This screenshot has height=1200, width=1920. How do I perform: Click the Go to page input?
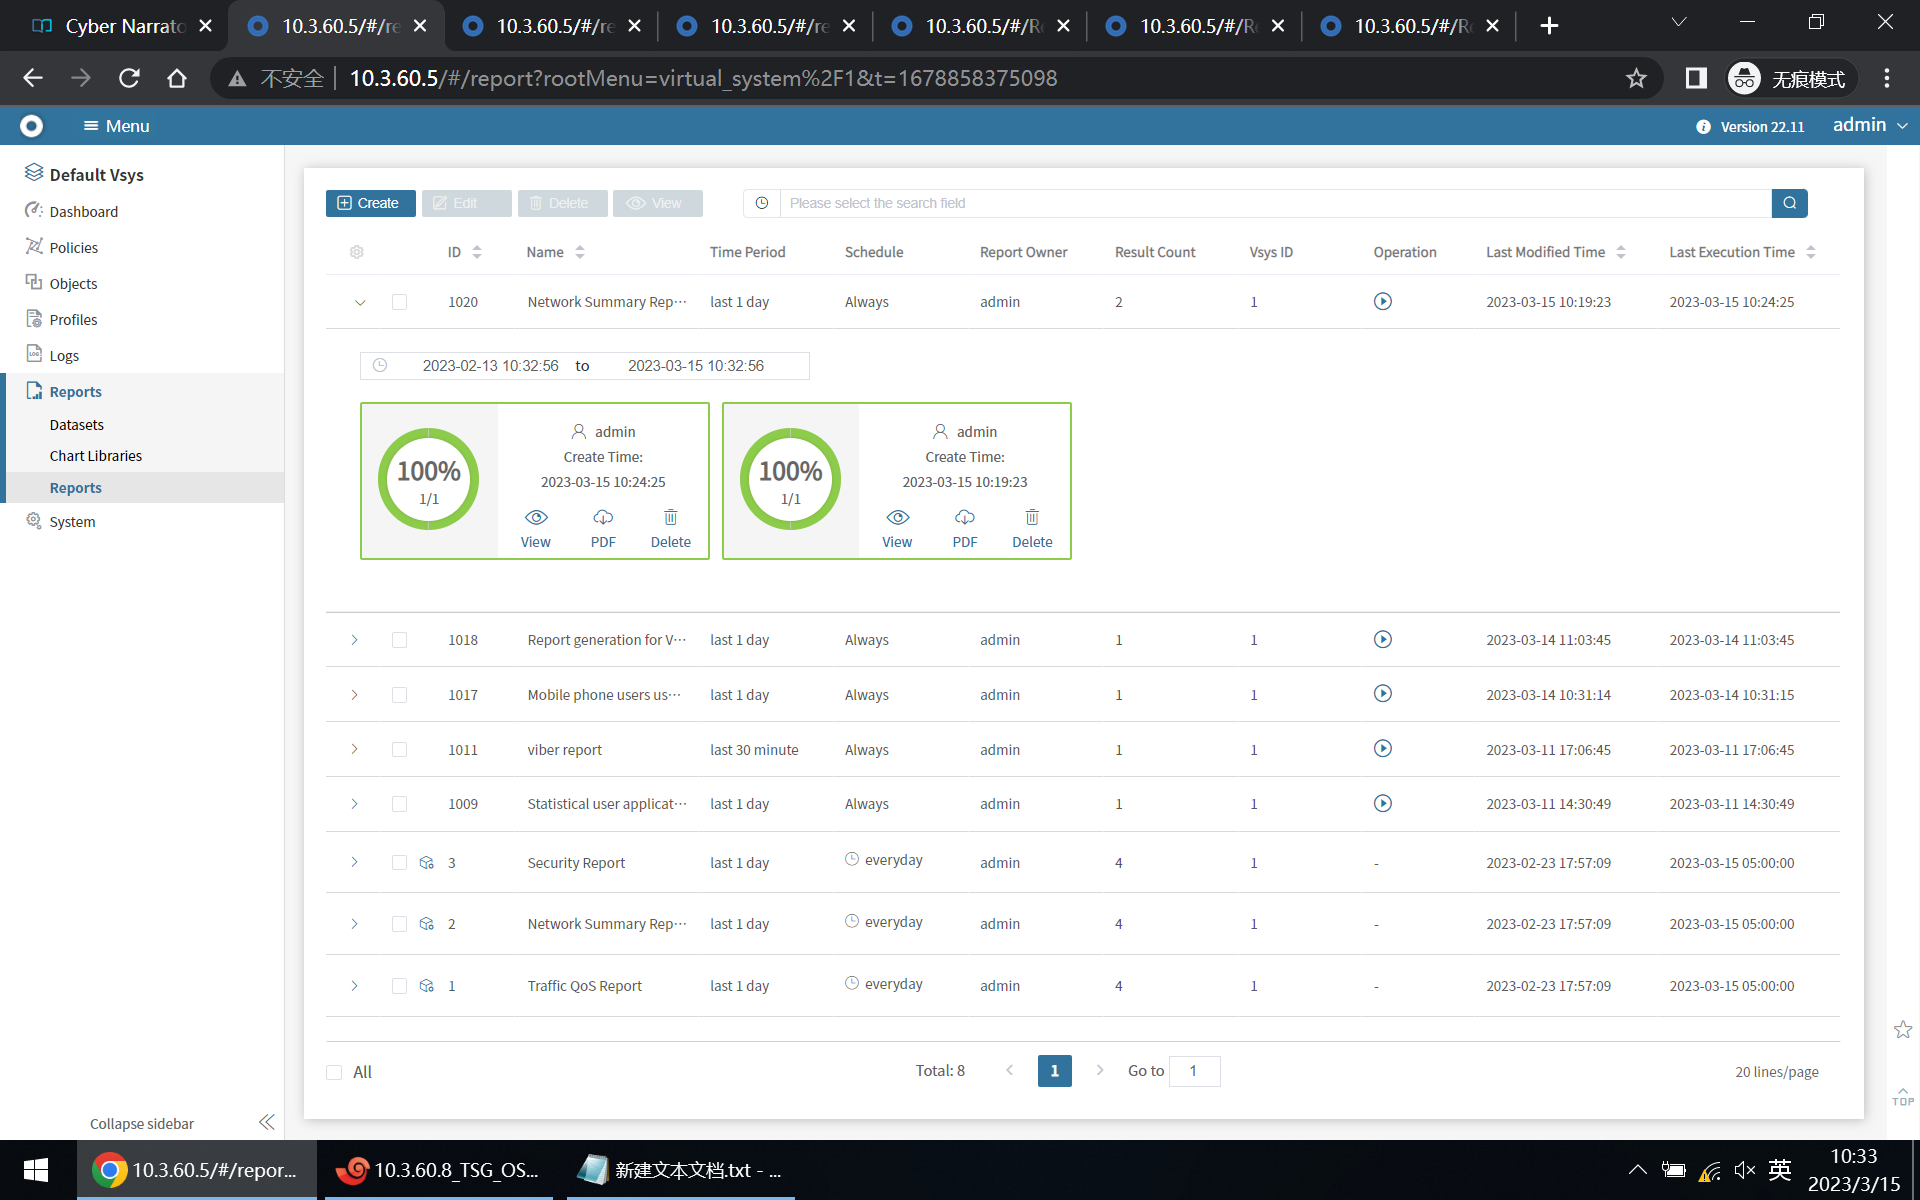click(x=1194, y=1071)
